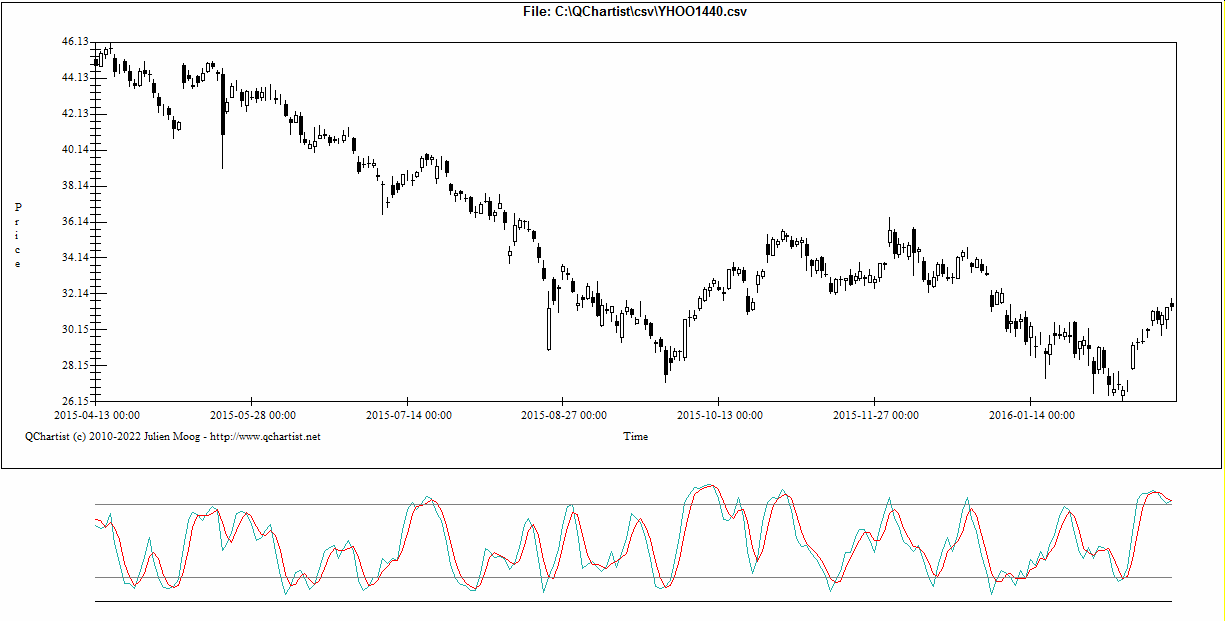Image resolution: width=1225 pixels, height=621 pixels.
Task: Click the 2015-10-13 00:00 date label
Action: pos(720,415)
